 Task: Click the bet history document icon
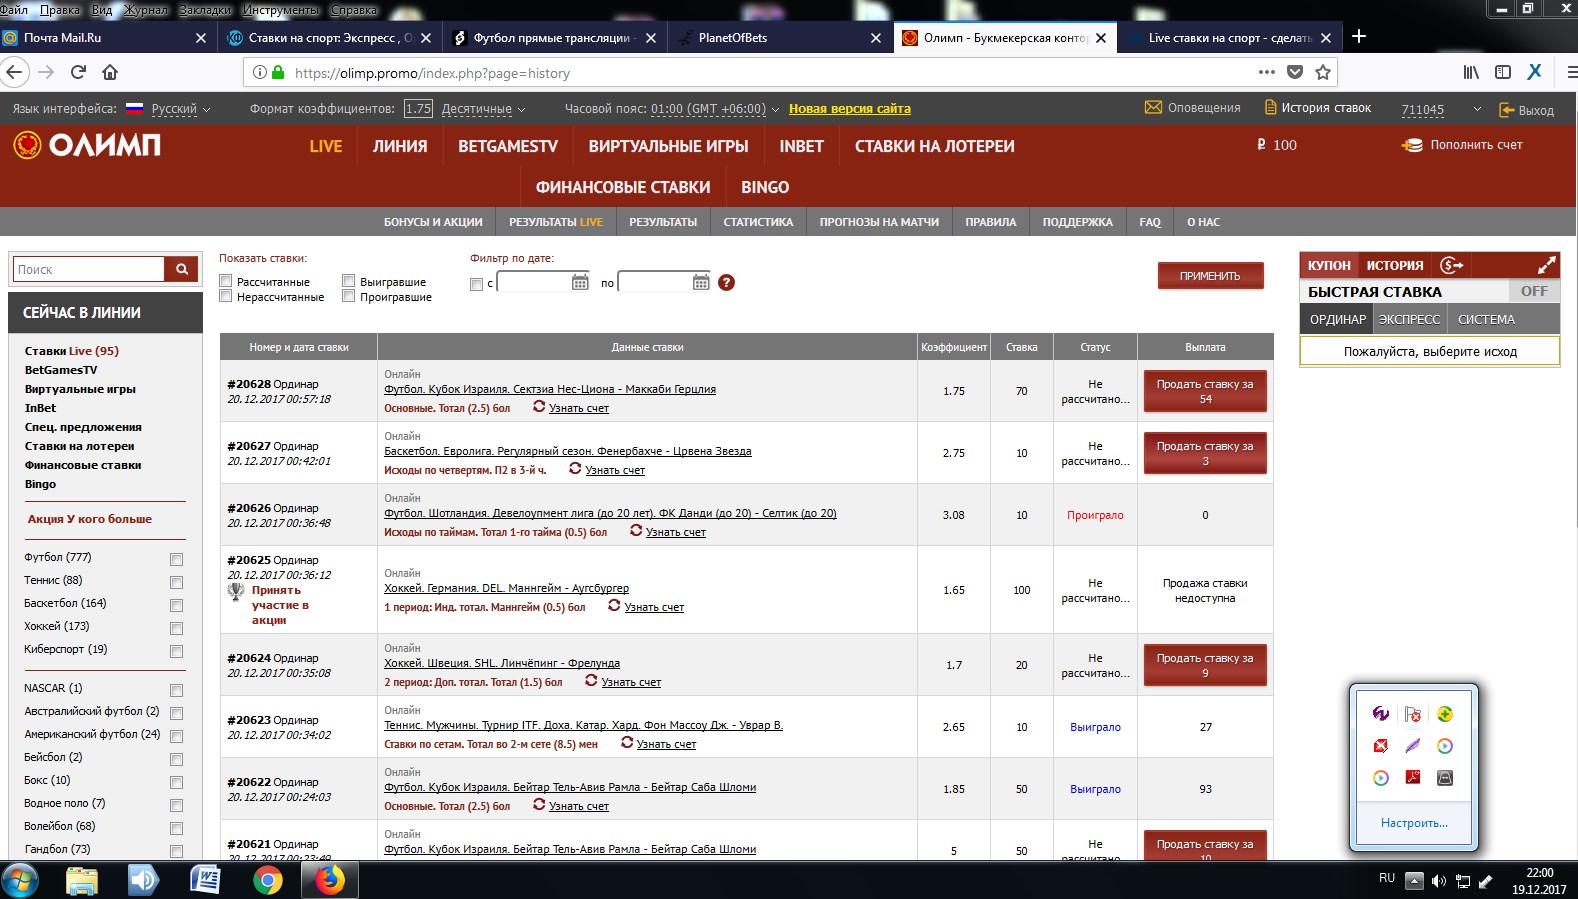(1270, 108)
